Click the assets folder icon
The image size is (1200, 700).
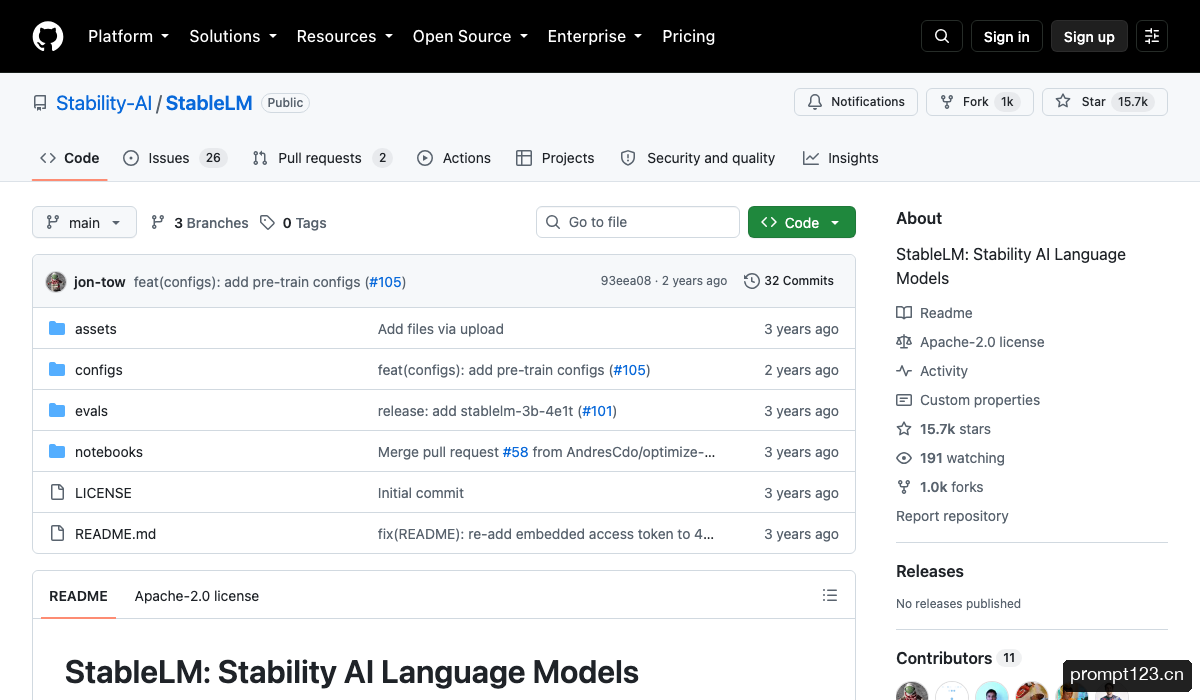[57, 329]
